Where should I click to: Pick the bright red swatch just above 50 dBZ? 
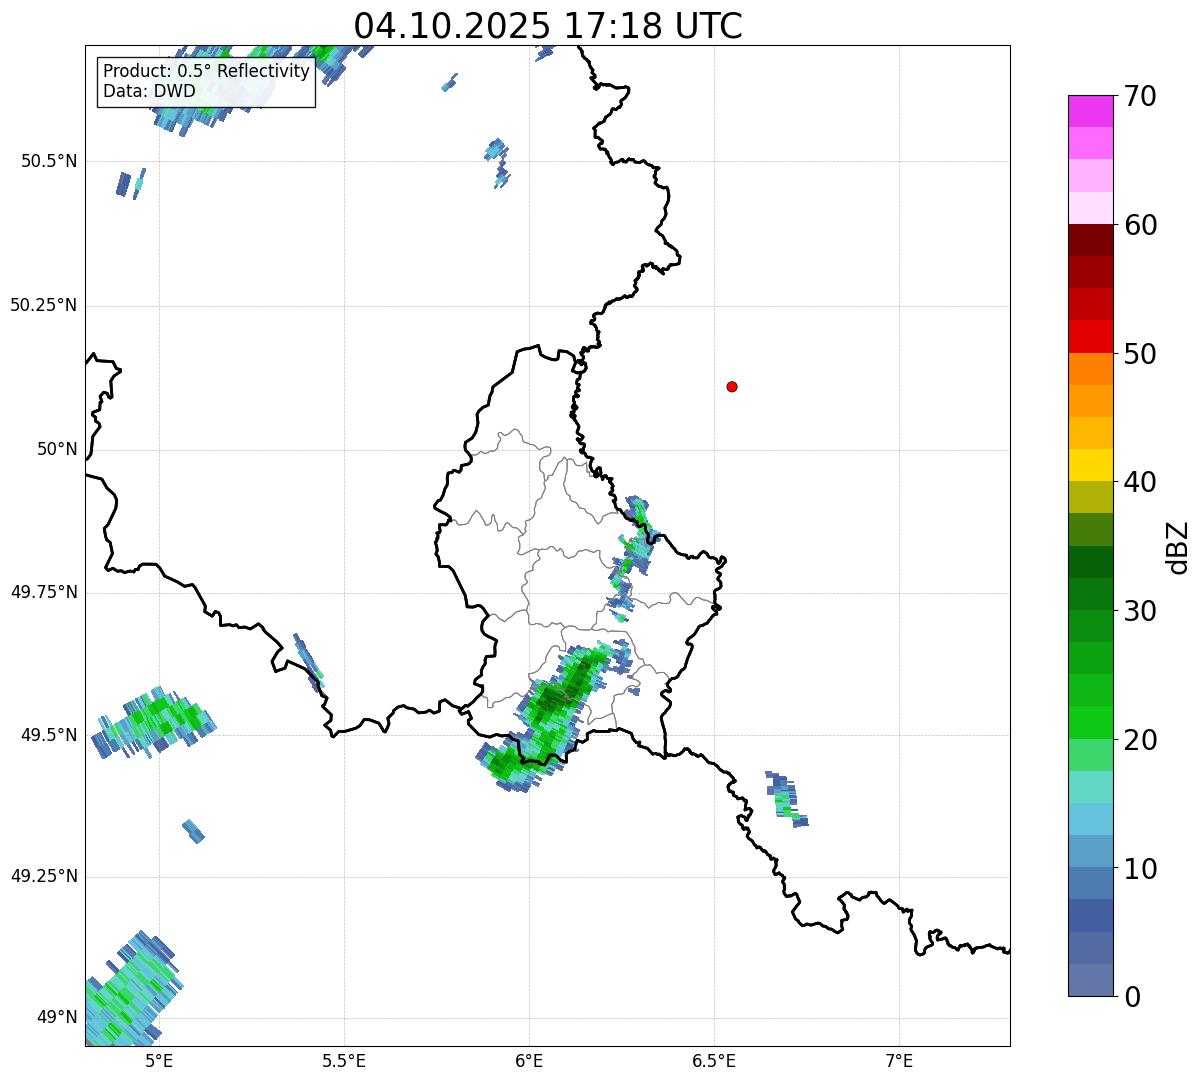point(1091,337)
